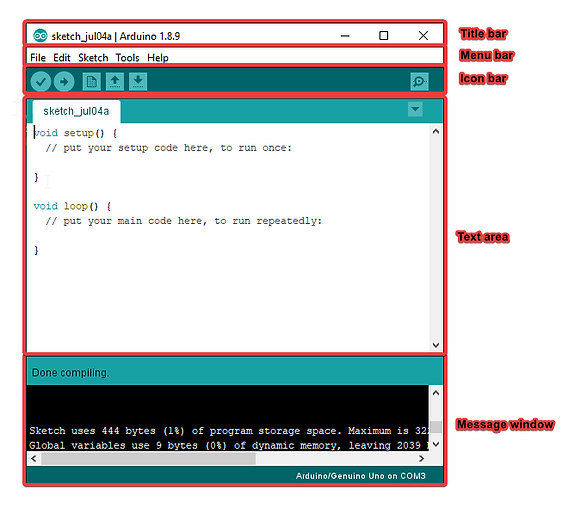Click the 'Done compiling.' status message
Image resolution: width=562 pixels, height=509 pixels.
tap(70, 373)
